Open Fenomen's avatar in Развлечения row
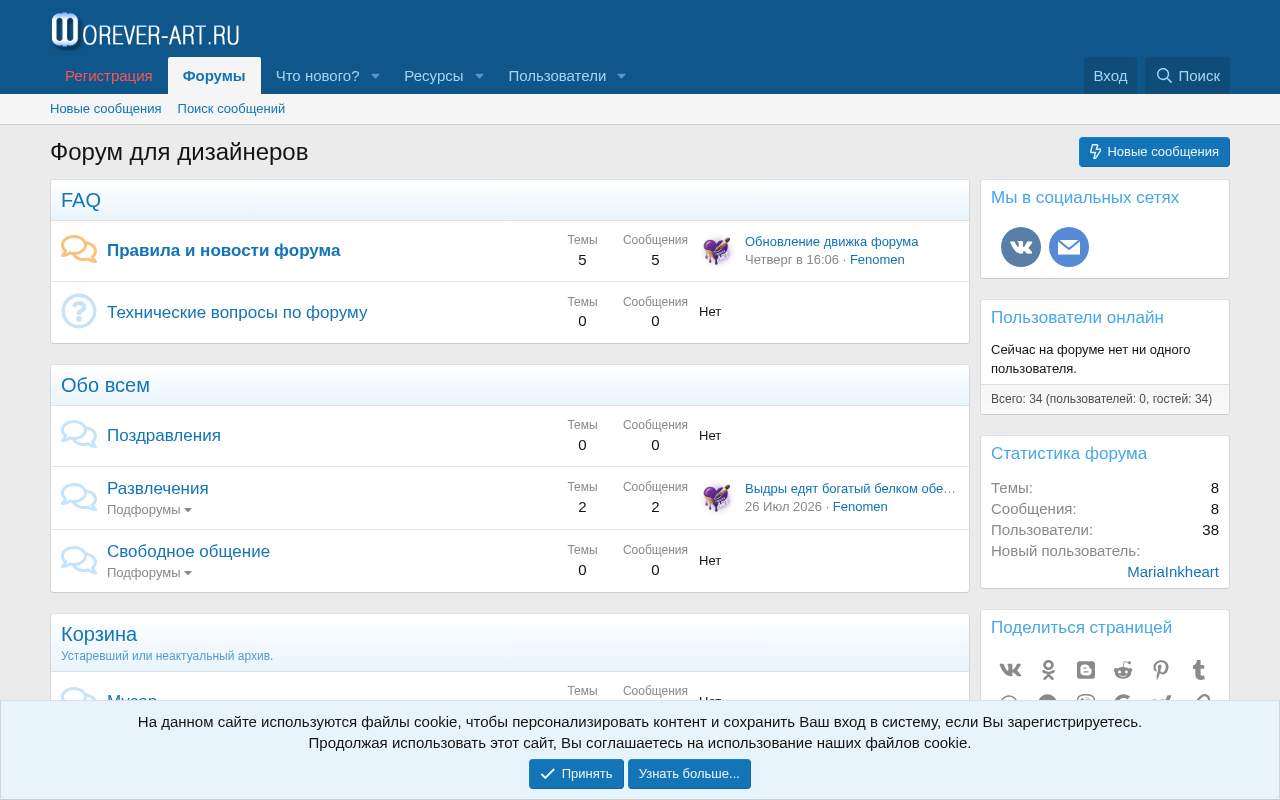The width and height of the screenshot is (1280, 800). [x=716, y=497]
